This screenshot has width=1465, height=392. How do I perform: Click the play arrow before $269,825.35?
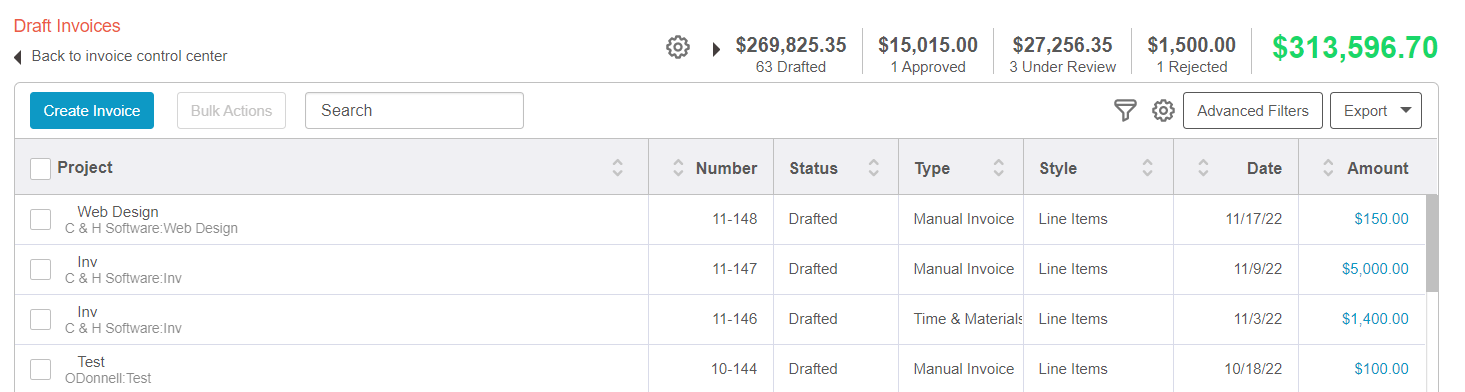pyautogui.click(x=716, y=49)
